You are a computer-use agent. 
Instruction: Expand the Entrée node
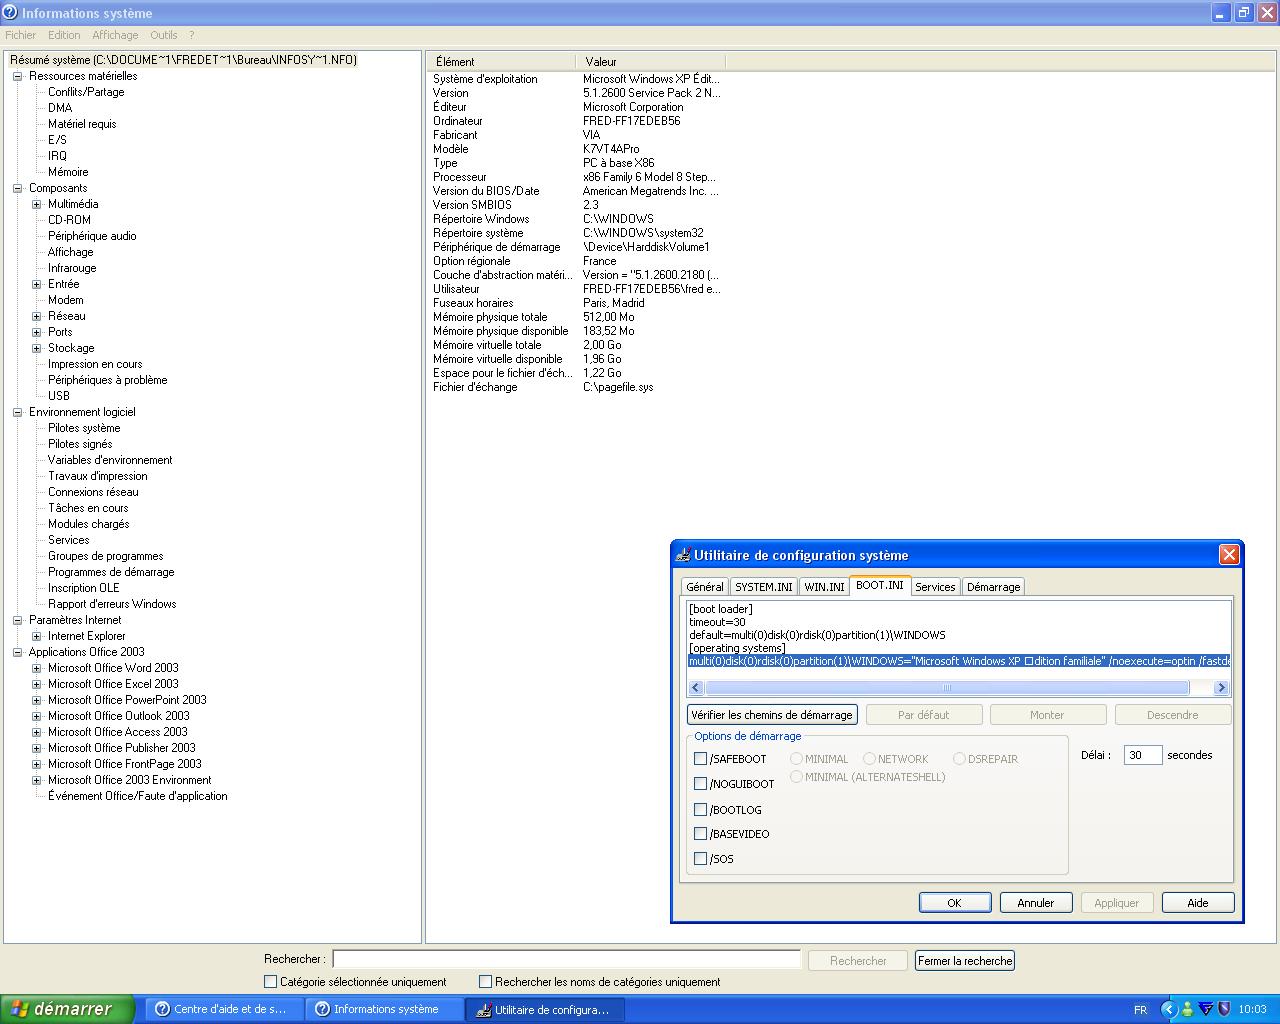click(36, 284)
